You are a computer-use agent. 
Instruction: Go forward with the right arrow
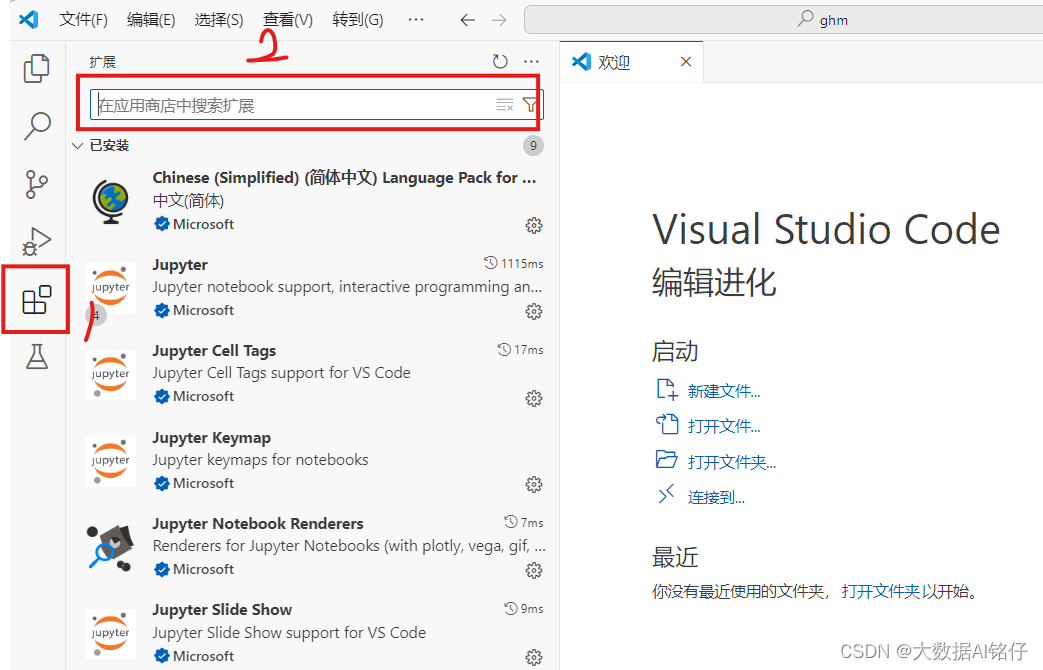[499, 20]
